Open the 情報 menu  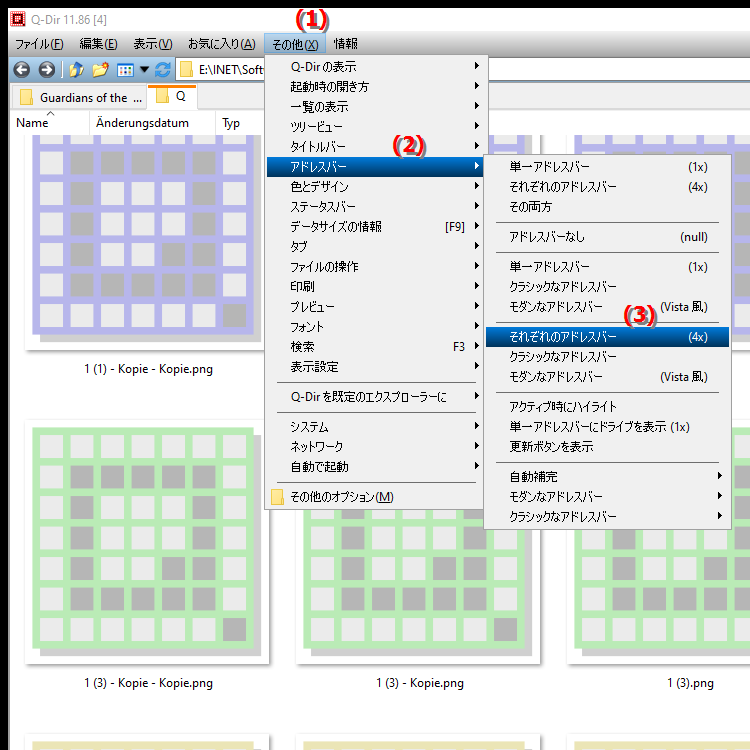pos(345,44)
